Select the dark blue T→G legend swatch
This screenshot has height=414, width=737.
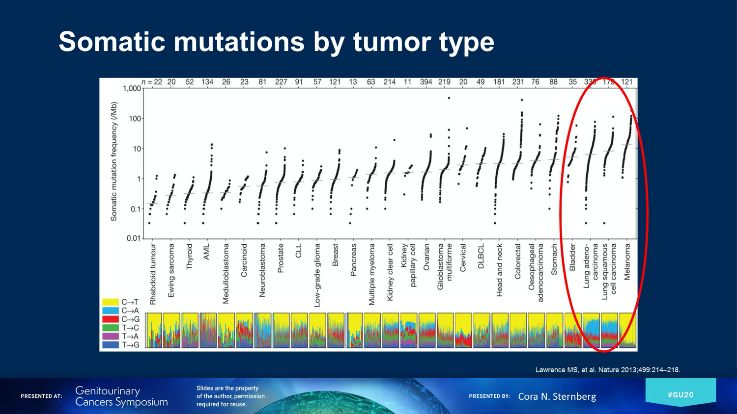(110, 345)
